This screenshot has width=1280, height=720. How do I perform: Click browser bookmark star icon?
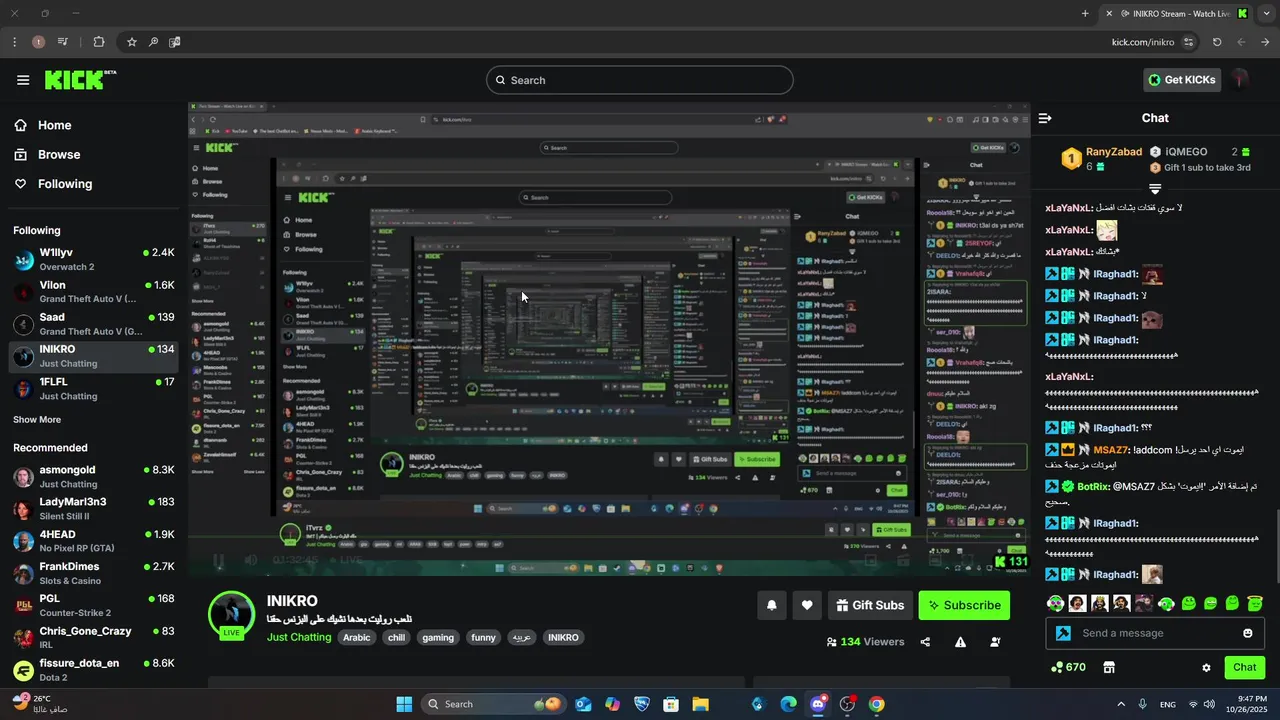[132, 42]
